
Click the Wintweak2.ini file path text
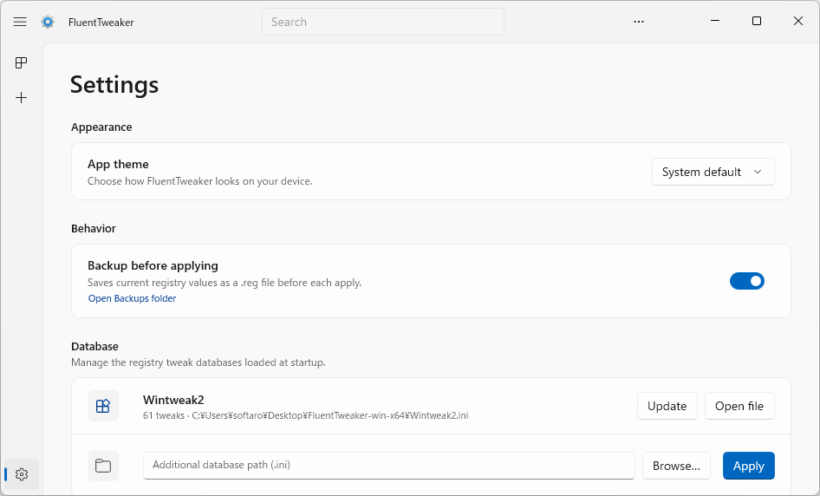coord(330,416)
